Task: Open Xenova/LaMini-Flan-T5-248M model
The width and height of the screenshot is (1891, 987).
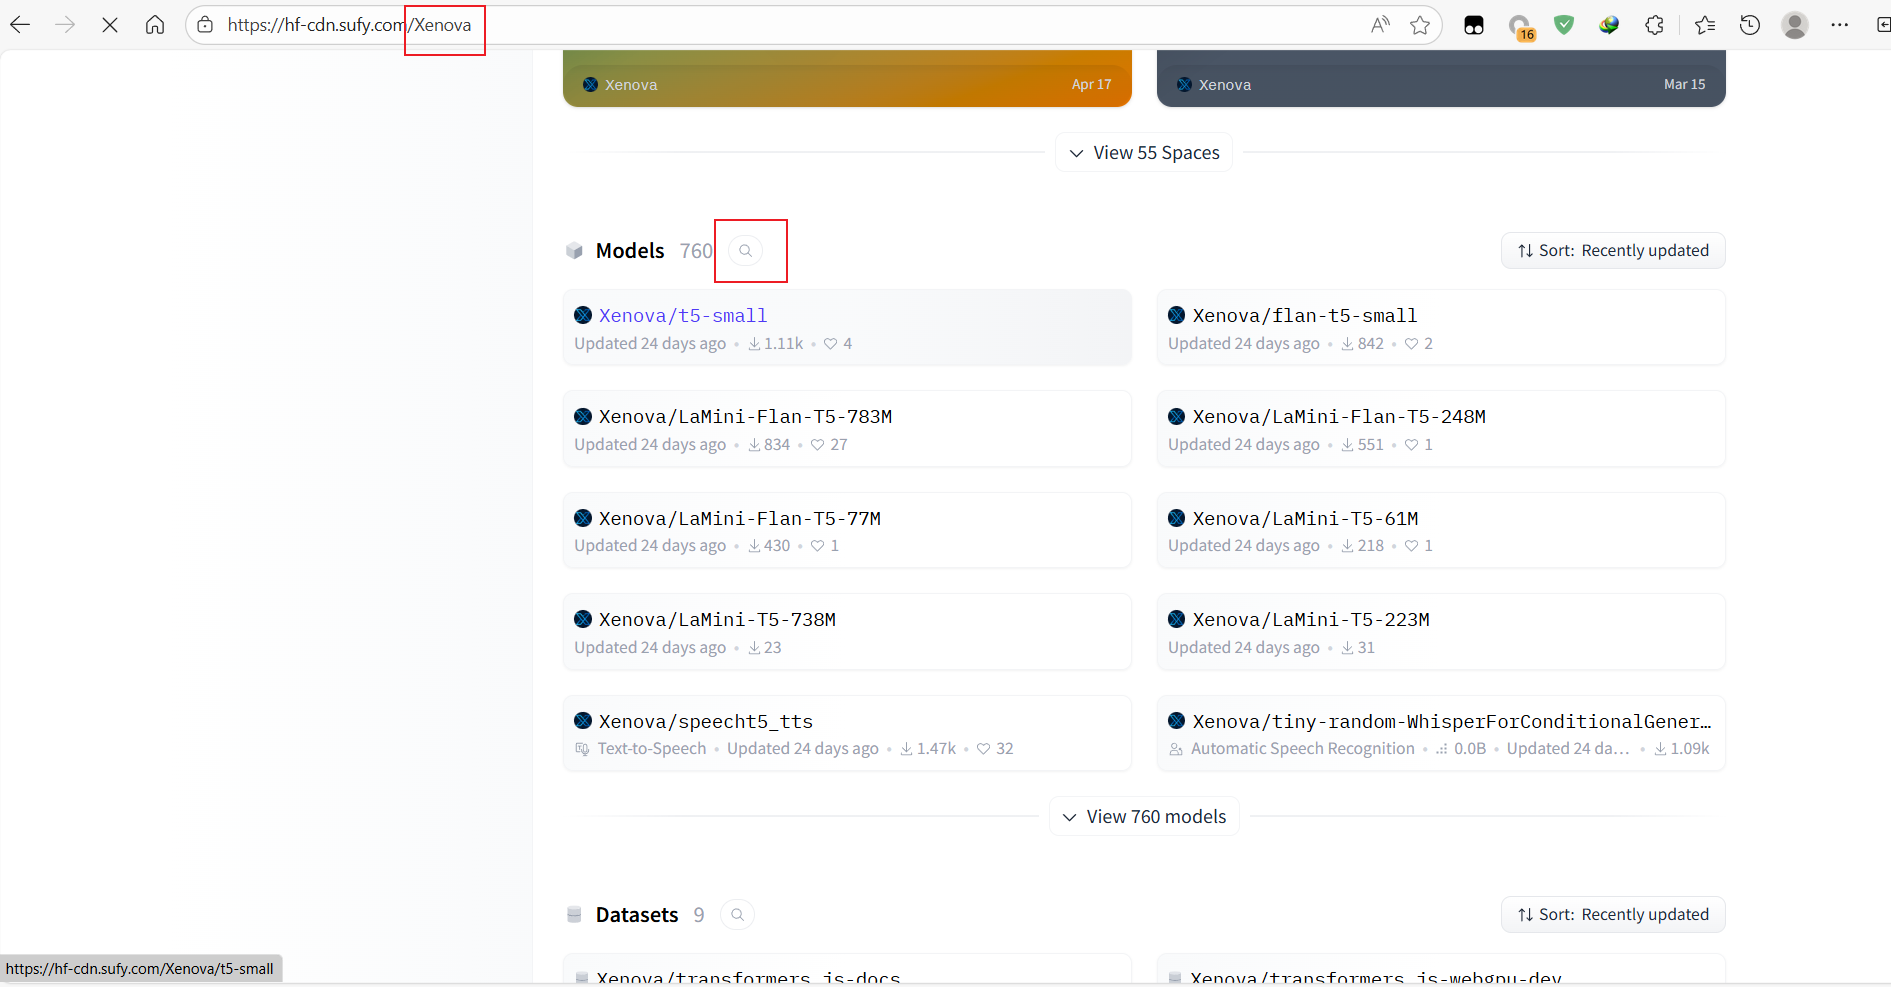Action: click(1441, 429)
